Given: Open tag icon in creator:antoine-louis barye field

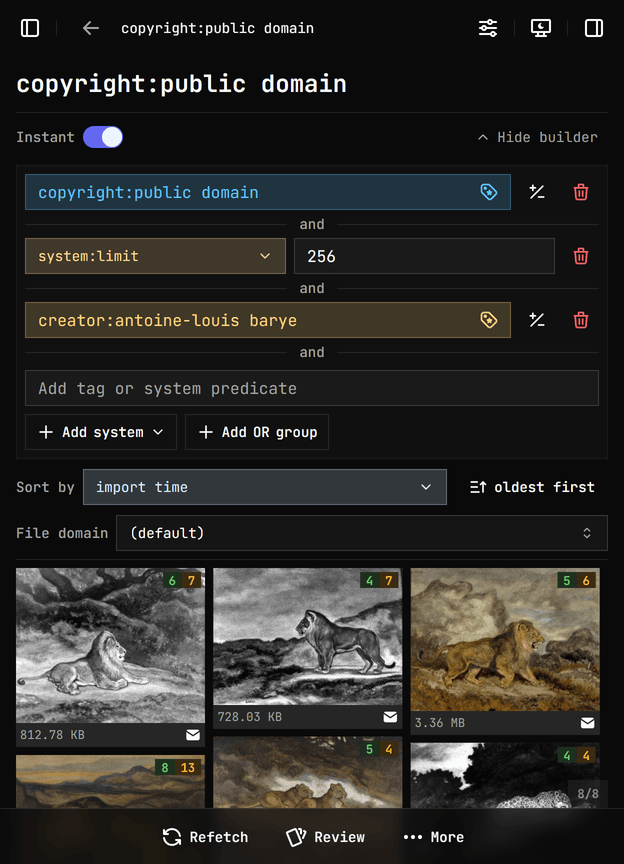Looking at the screenshot, I should click(489, 320).
